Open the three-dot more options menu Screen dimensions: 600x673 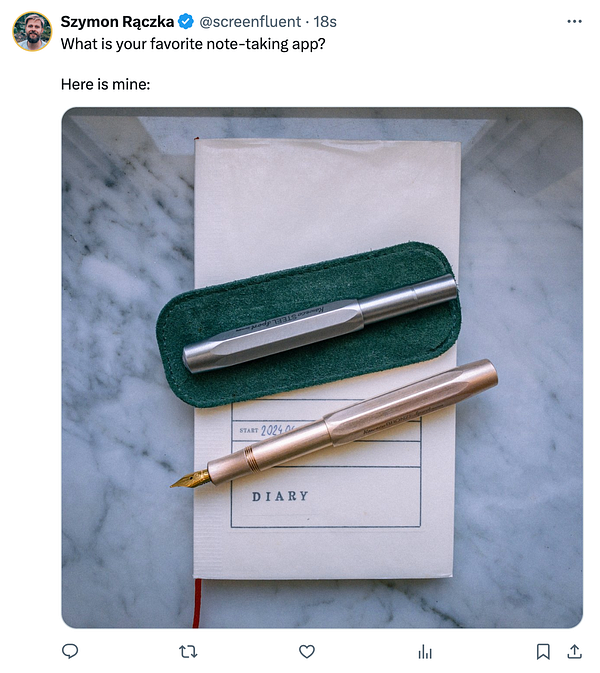click(574, 21)
